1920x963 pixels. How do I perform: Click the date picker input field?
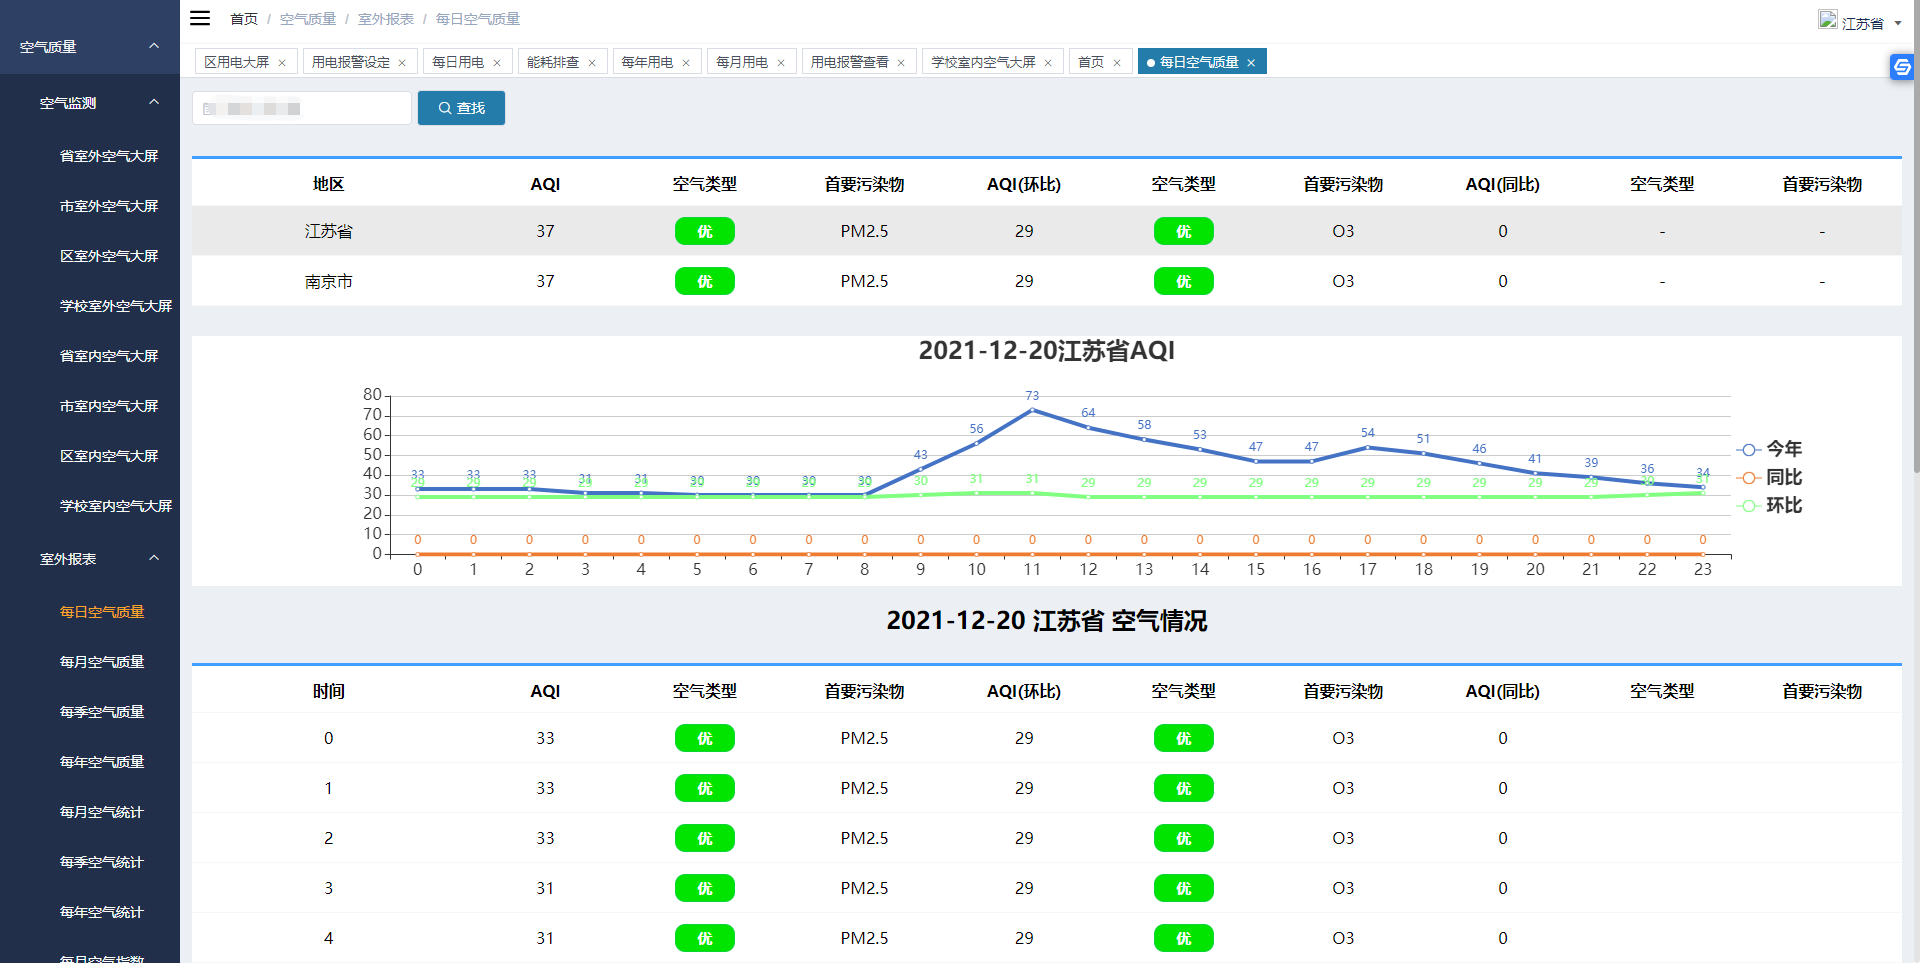coord(301,108)
